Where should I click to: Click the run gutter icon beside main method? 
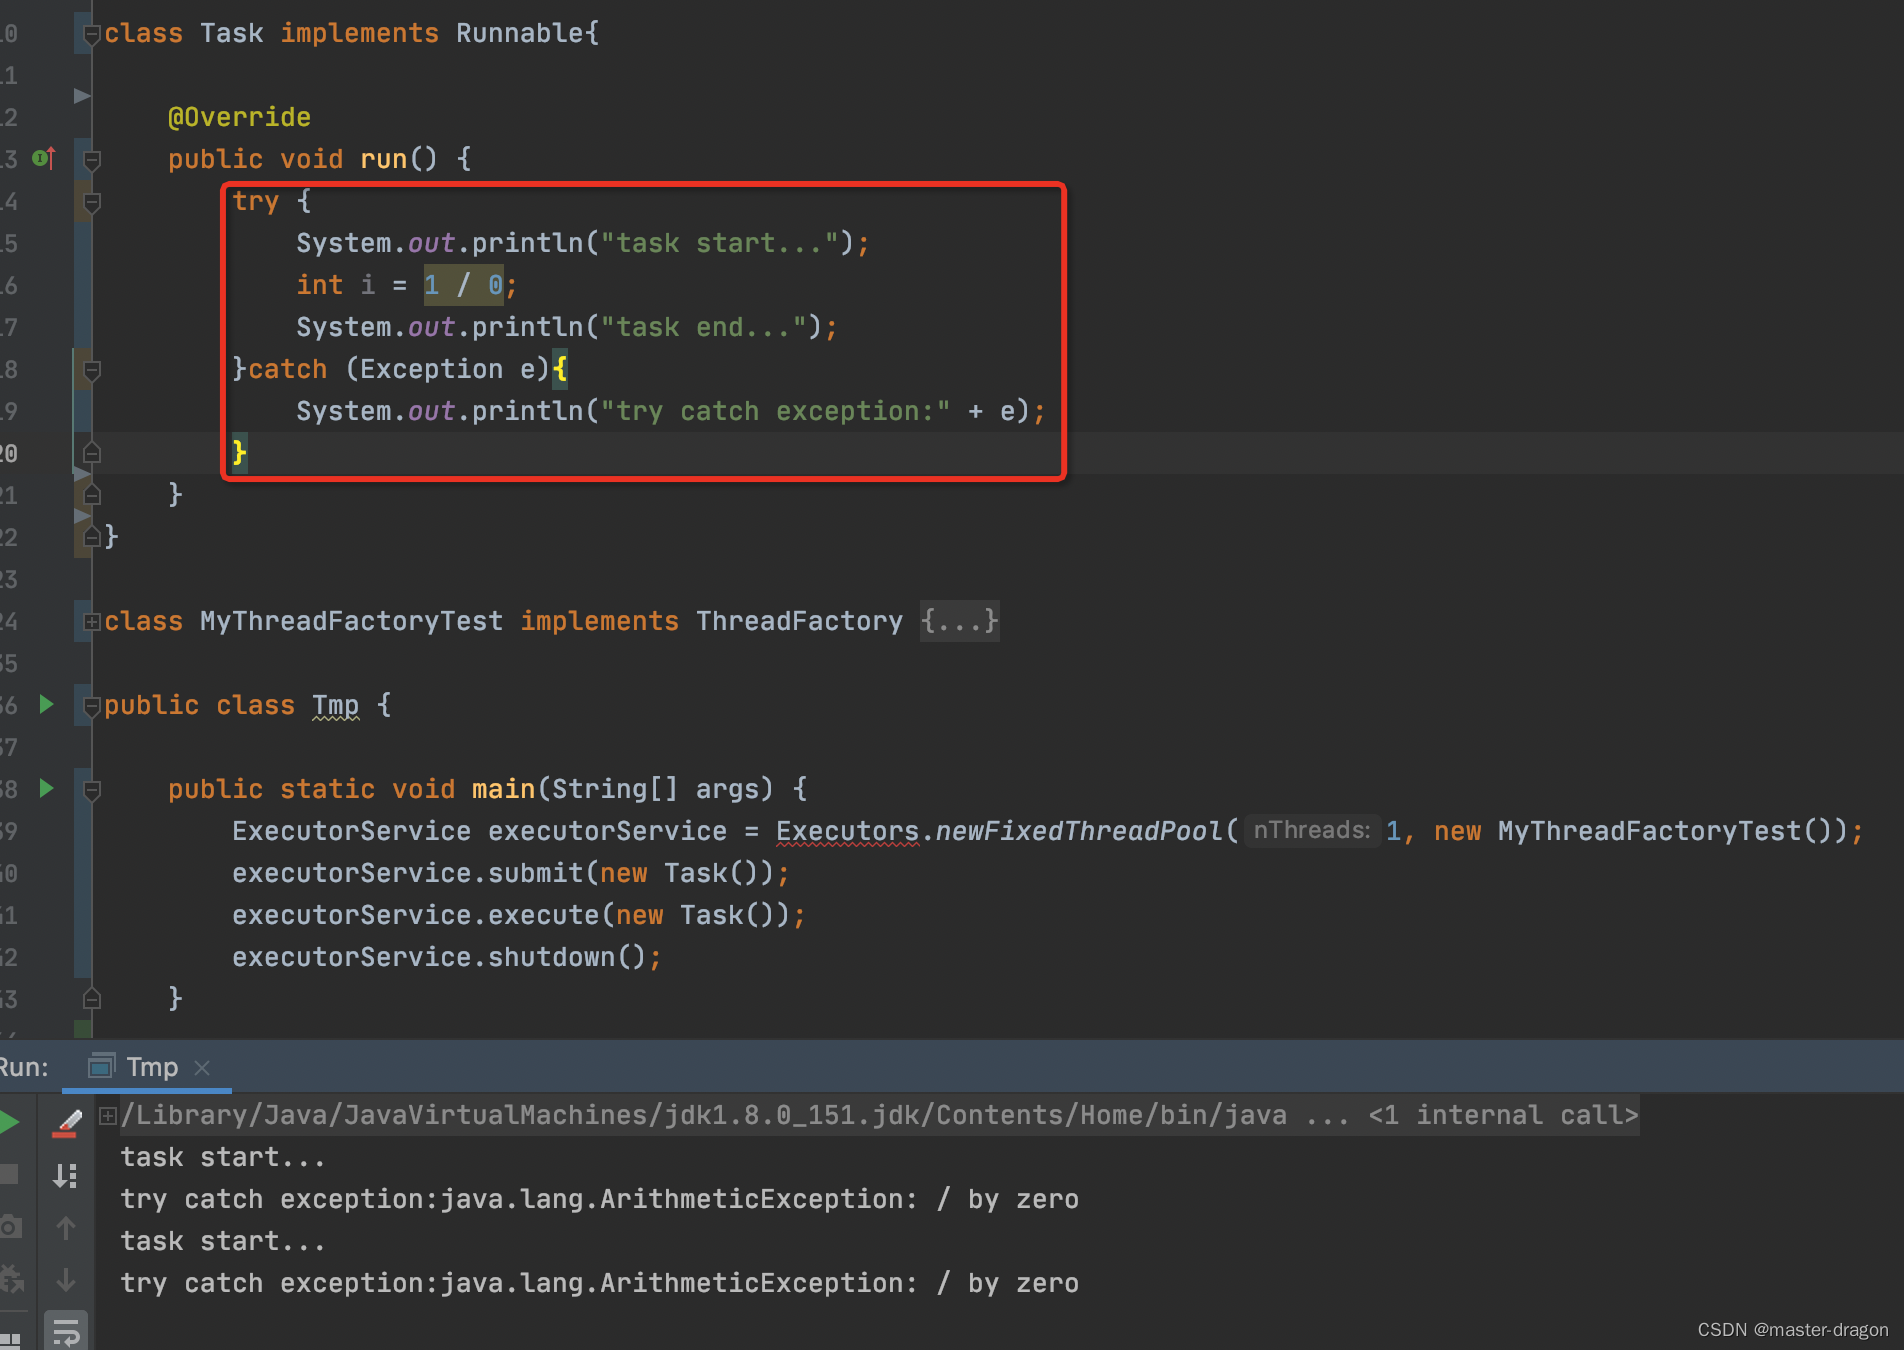(46, 788)
